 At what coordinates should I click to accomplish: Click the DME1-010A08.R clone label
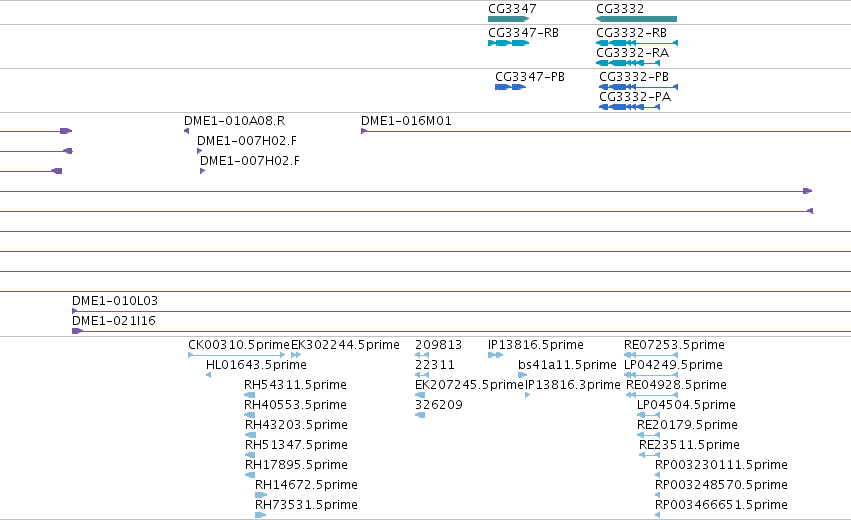point(234,121)
